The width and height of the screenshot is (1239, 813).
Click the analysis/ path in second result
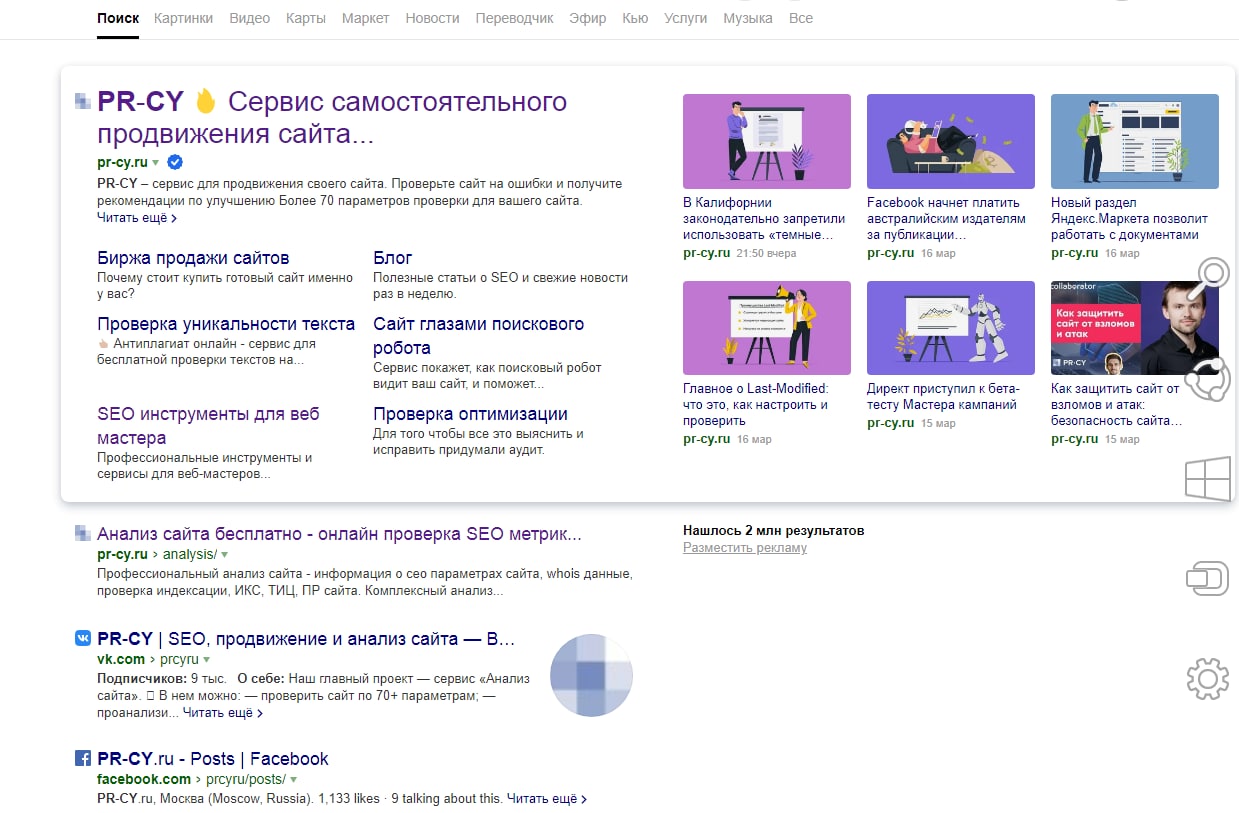click(189, 555)
